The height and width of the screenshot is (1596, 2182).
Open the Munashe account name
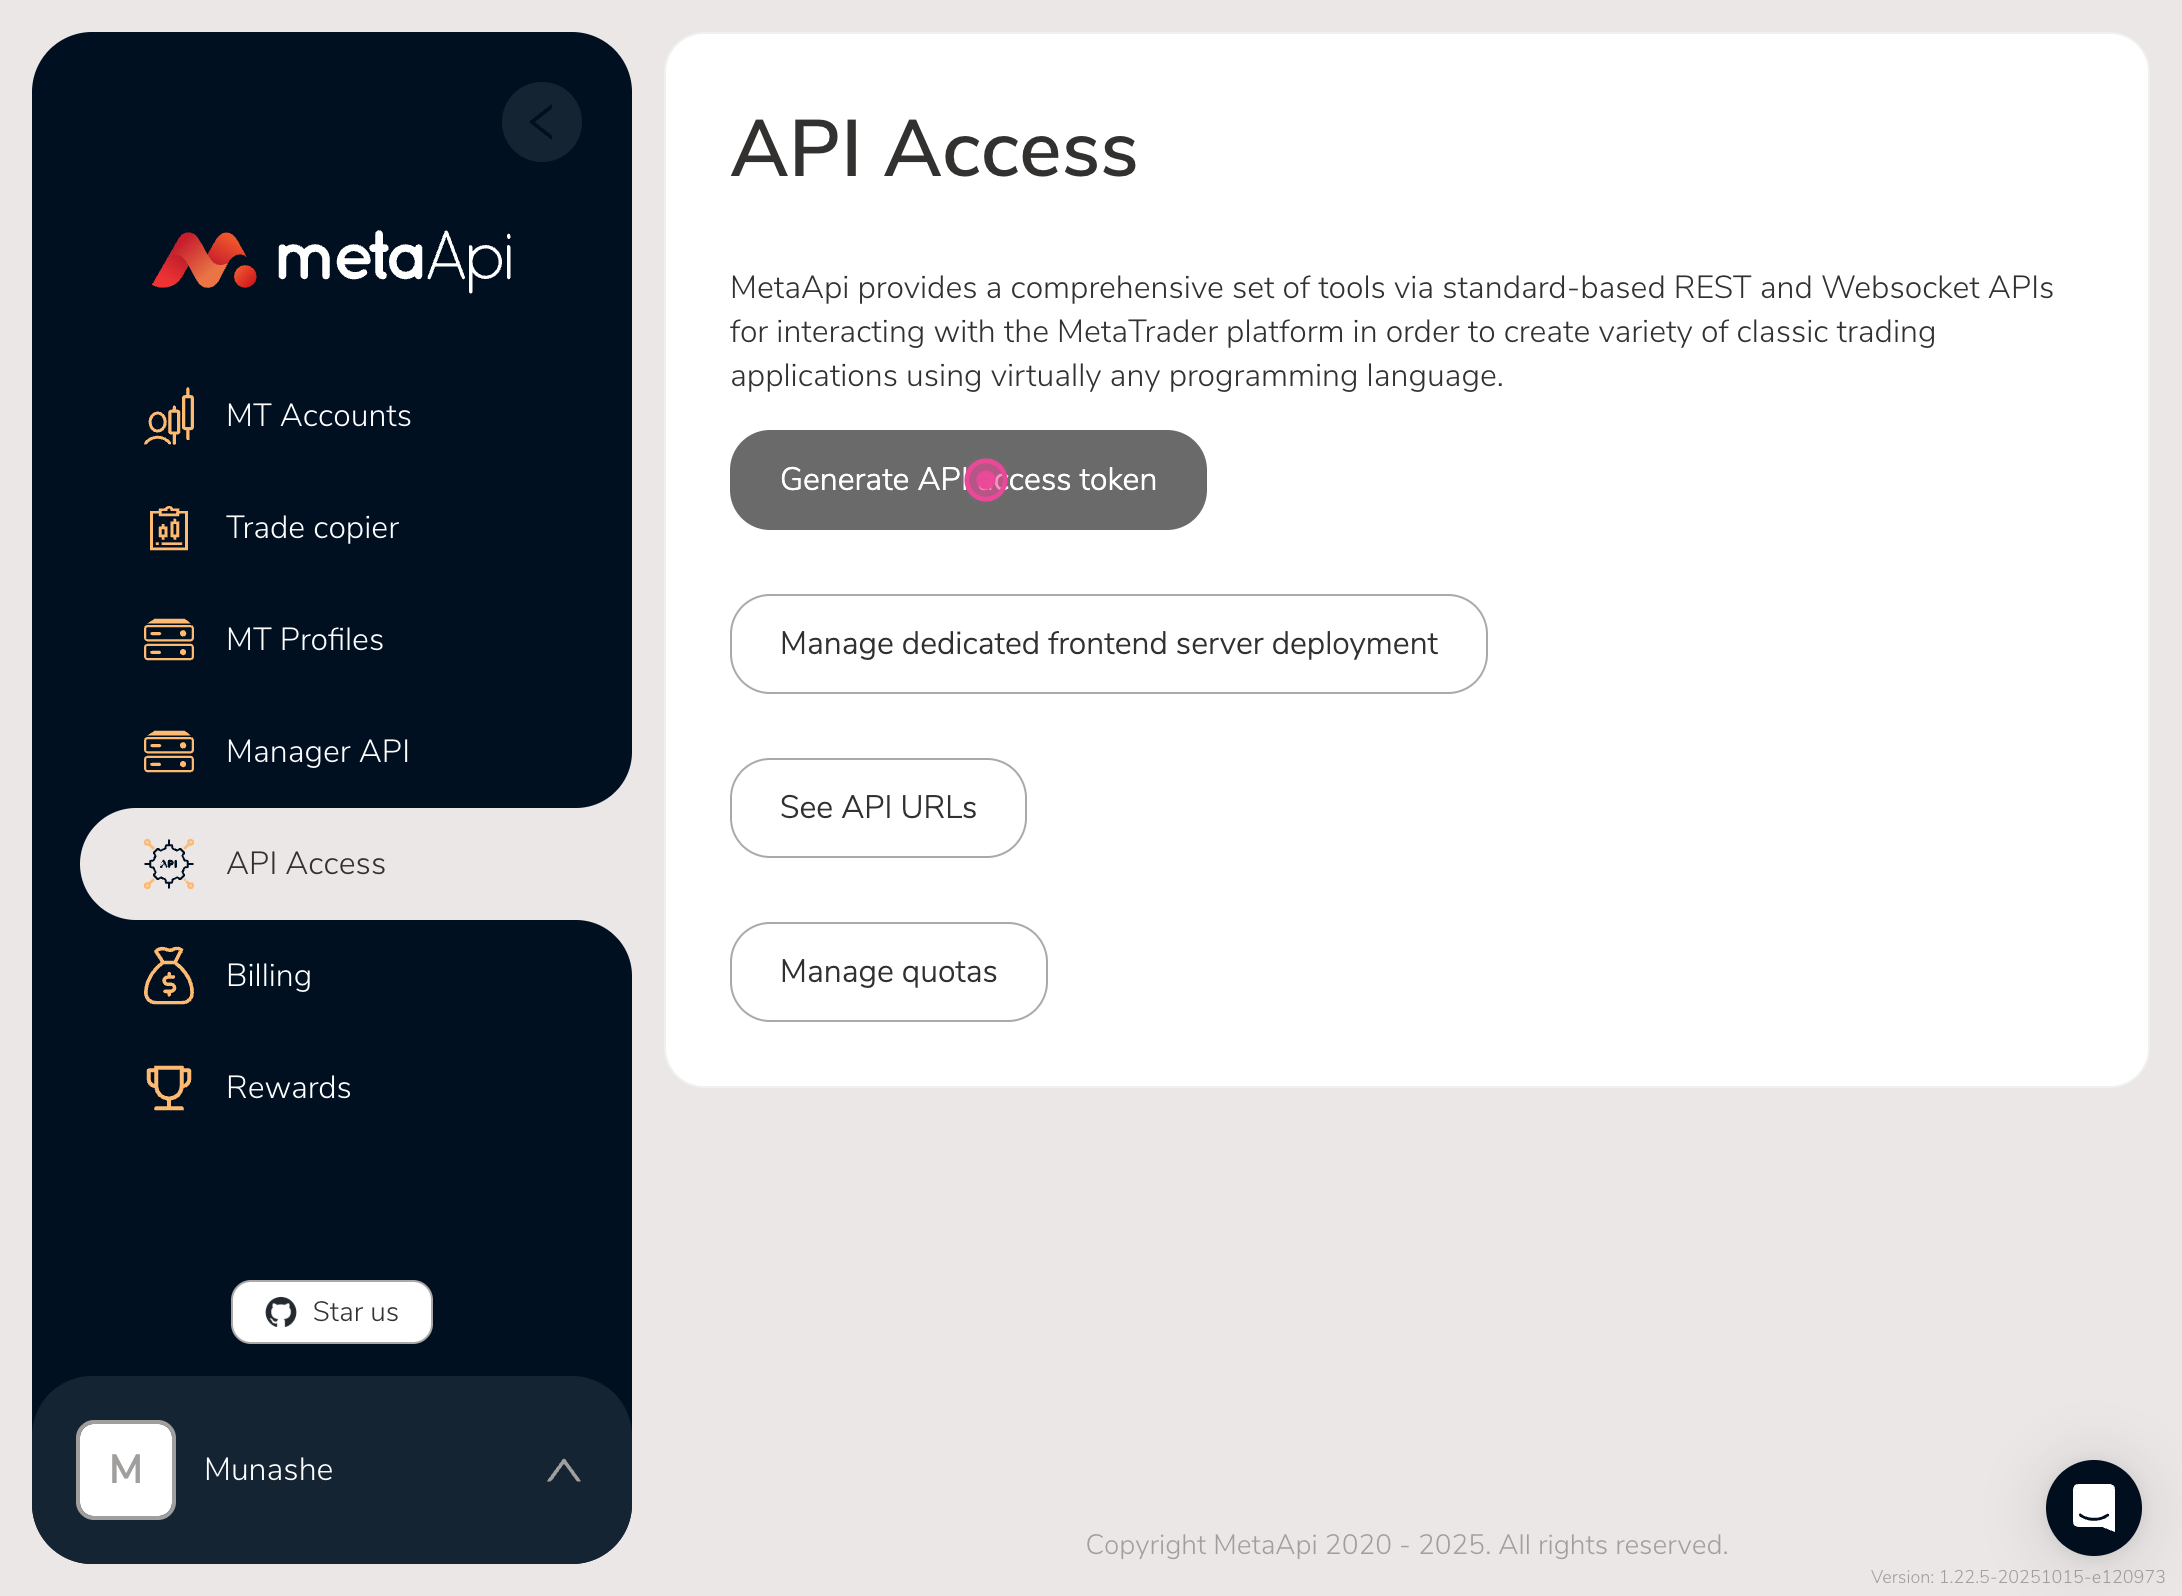pos(268,1470)
